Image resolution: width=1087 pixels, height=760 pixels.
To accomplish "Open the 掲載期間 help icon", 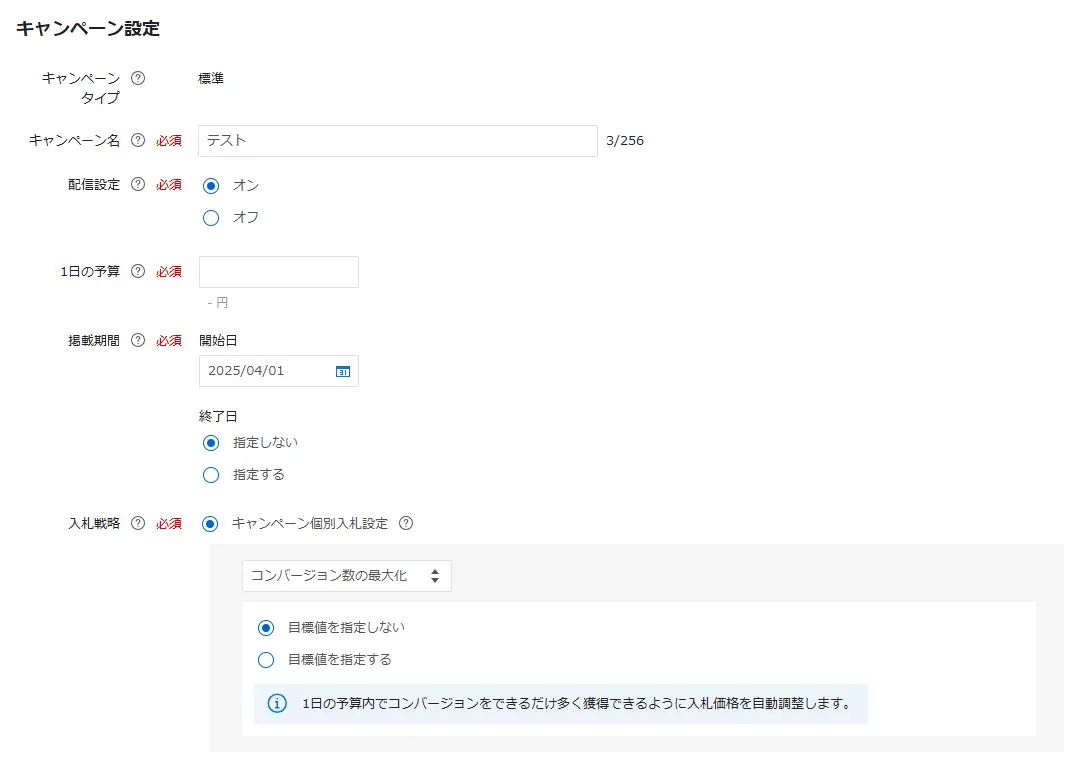I will coord(138,339).
